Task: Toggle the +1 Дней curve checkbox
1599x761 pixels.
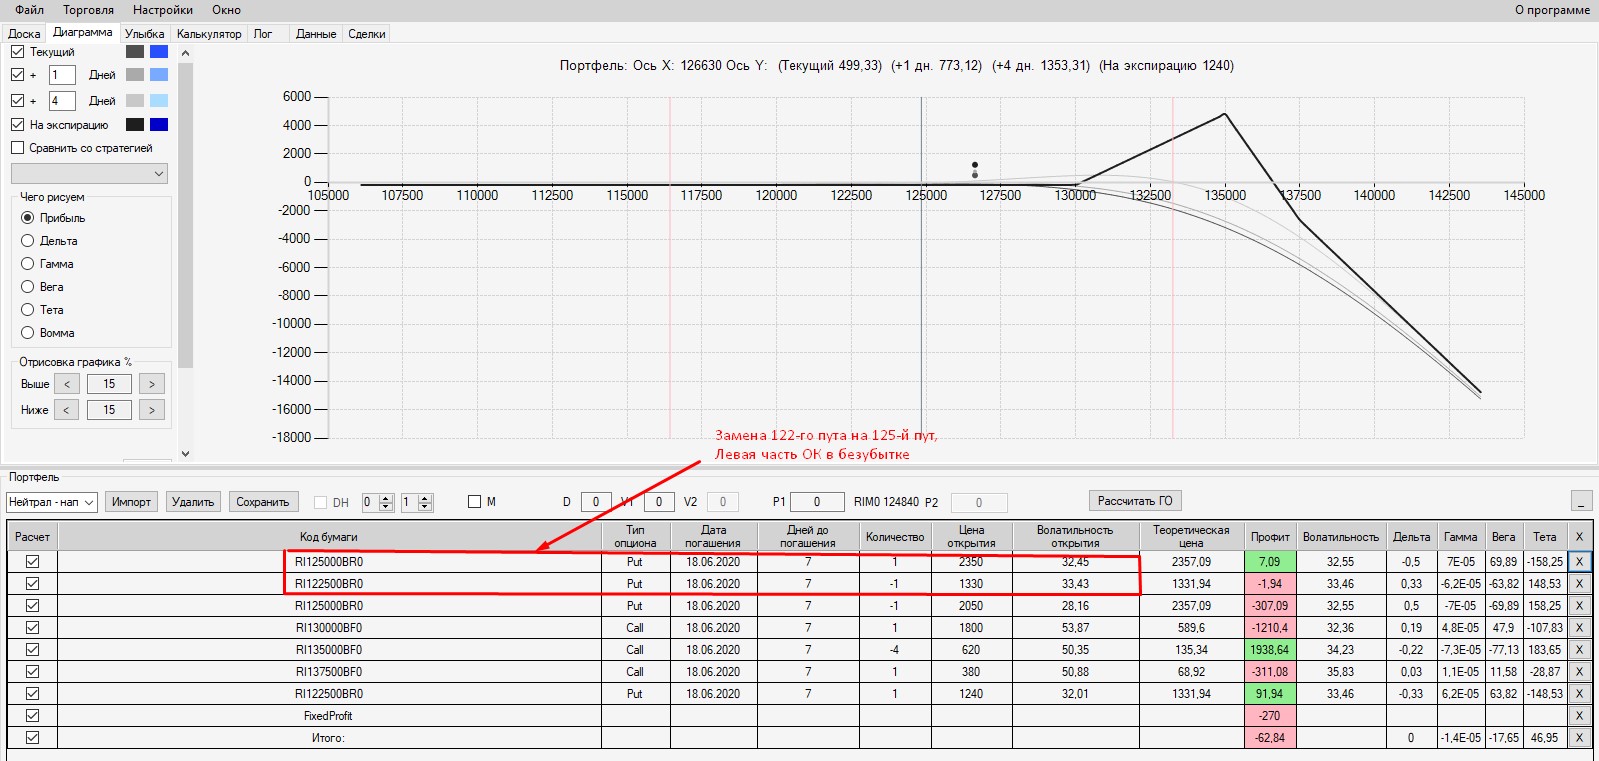Action: 17,74
